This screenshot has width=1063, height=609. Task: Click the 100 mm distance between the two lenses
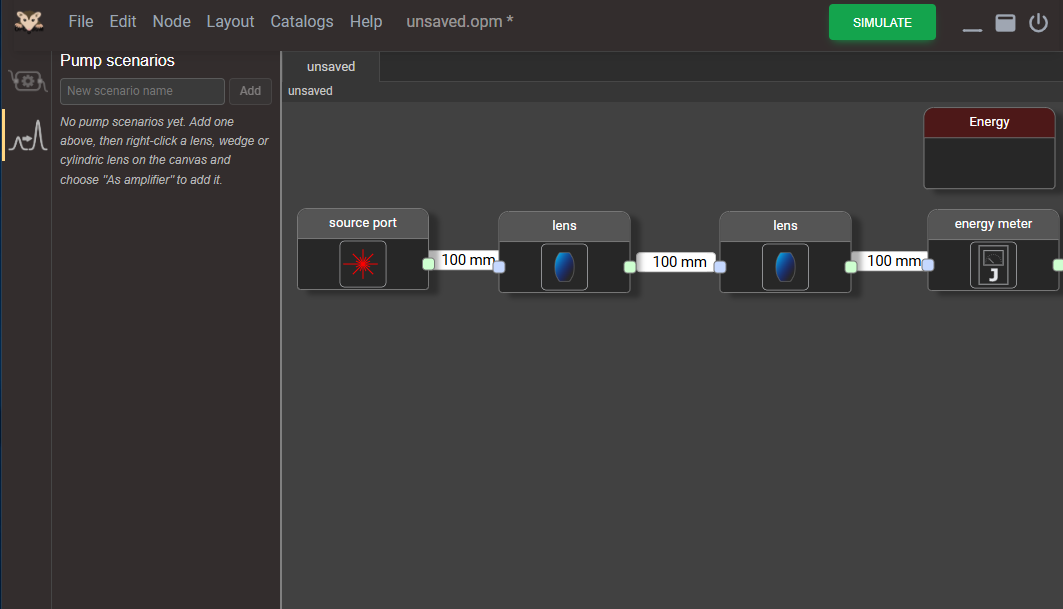tap(679, 262)
